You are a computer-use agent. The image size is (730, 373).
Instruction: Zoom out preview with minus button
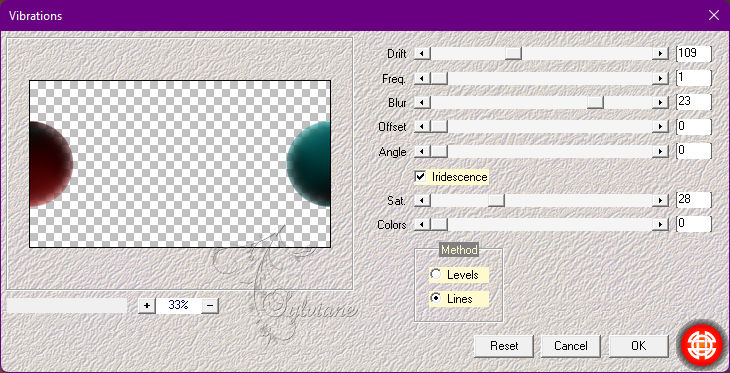pyautogui.click(x=210, y=305)
